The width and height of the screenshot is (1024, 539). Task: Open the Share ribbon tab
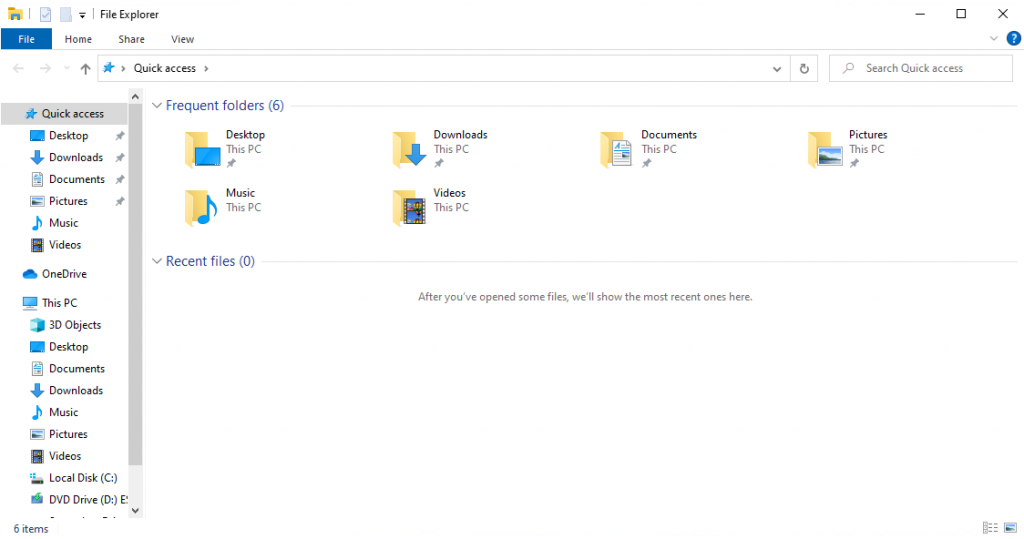click(131, 39)
